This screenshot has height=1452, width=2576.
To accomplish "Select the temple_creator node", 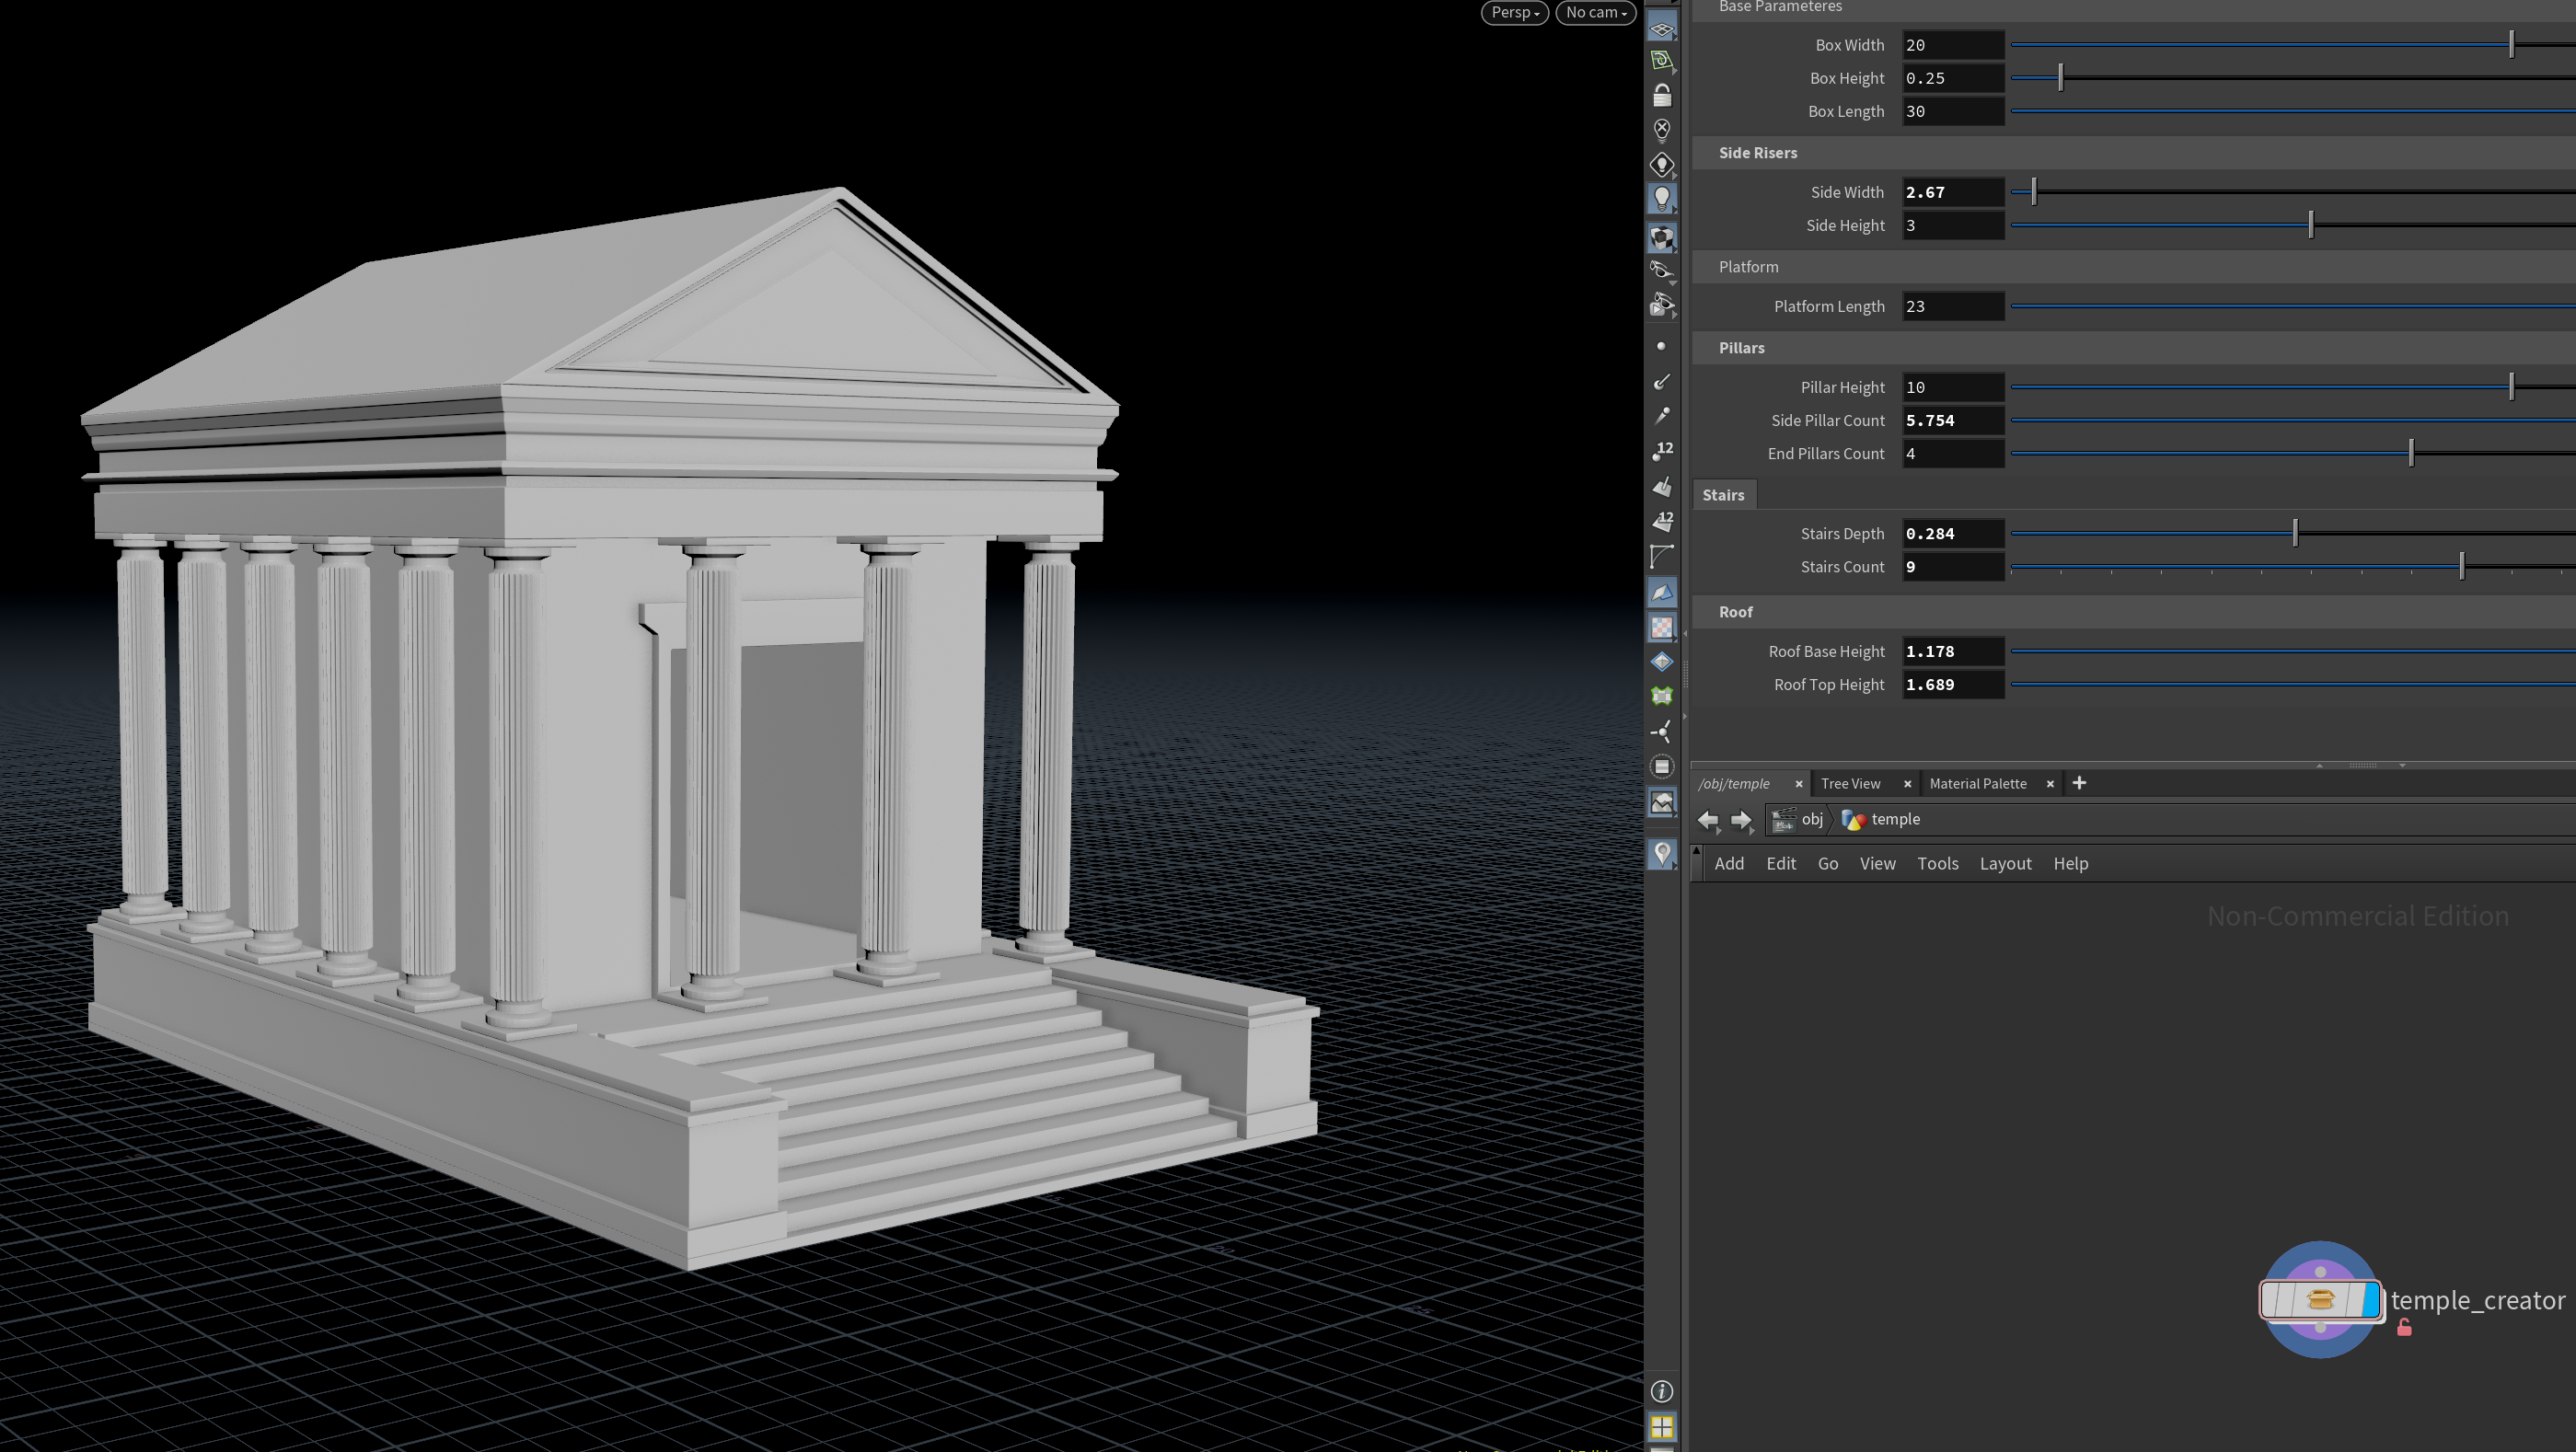I will click(2319, 1300).
